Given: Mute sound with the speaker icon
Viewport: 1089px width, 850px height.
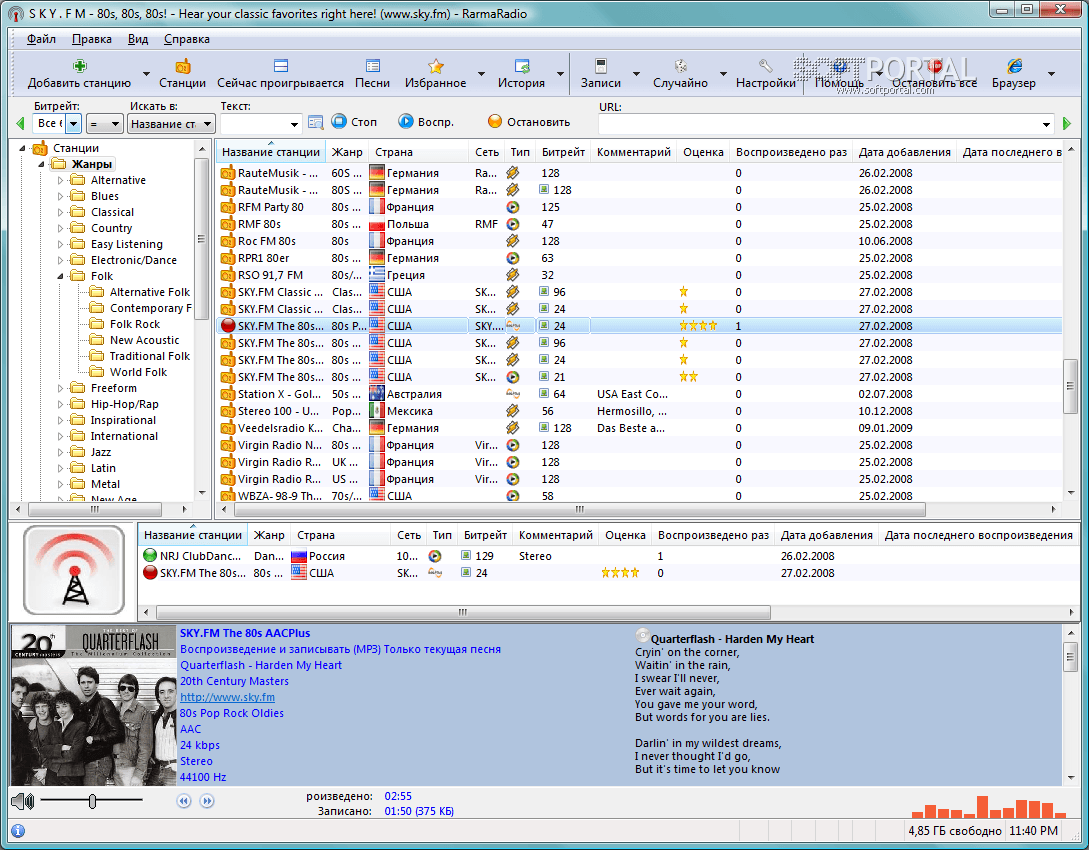Looking at the screenshot, I should pos(22,801).
